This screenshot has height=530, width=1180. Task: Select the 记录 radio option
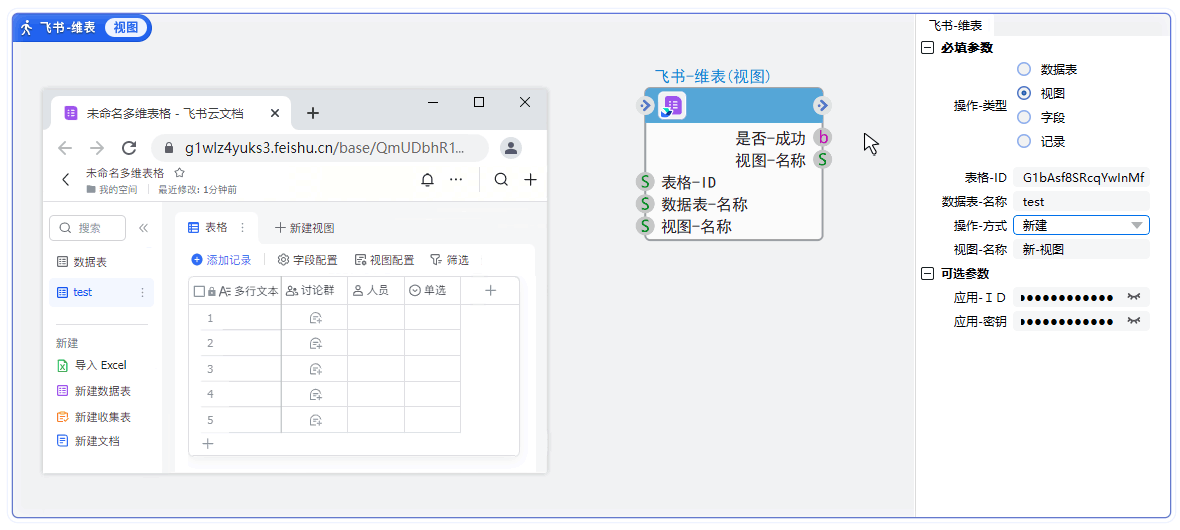click(x=1023, y=141)
